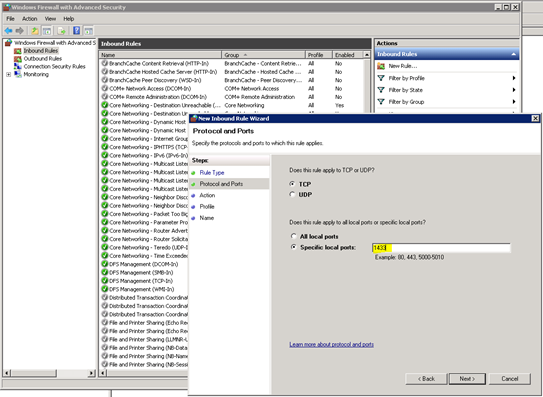Viewport: 543px width, 397px height.
Task: Sort by the Profile column header
Action: tap(319, 55)
